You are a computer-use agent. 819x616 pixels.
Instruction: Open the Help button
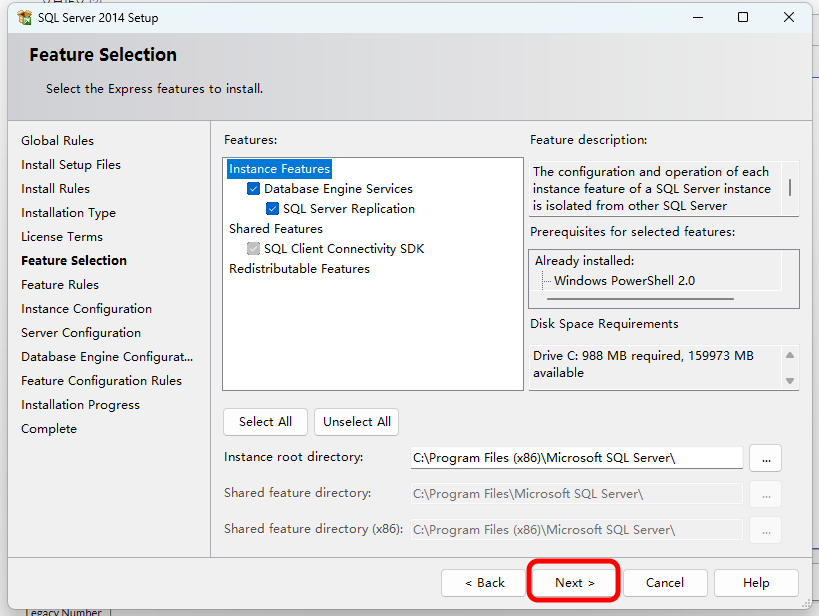756,583
